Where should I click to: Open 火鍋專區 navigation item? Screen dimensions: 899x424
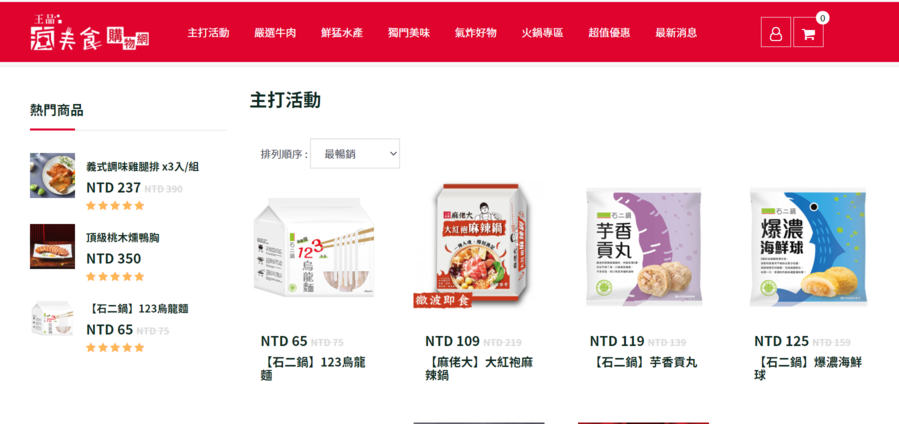pos(542,33)
